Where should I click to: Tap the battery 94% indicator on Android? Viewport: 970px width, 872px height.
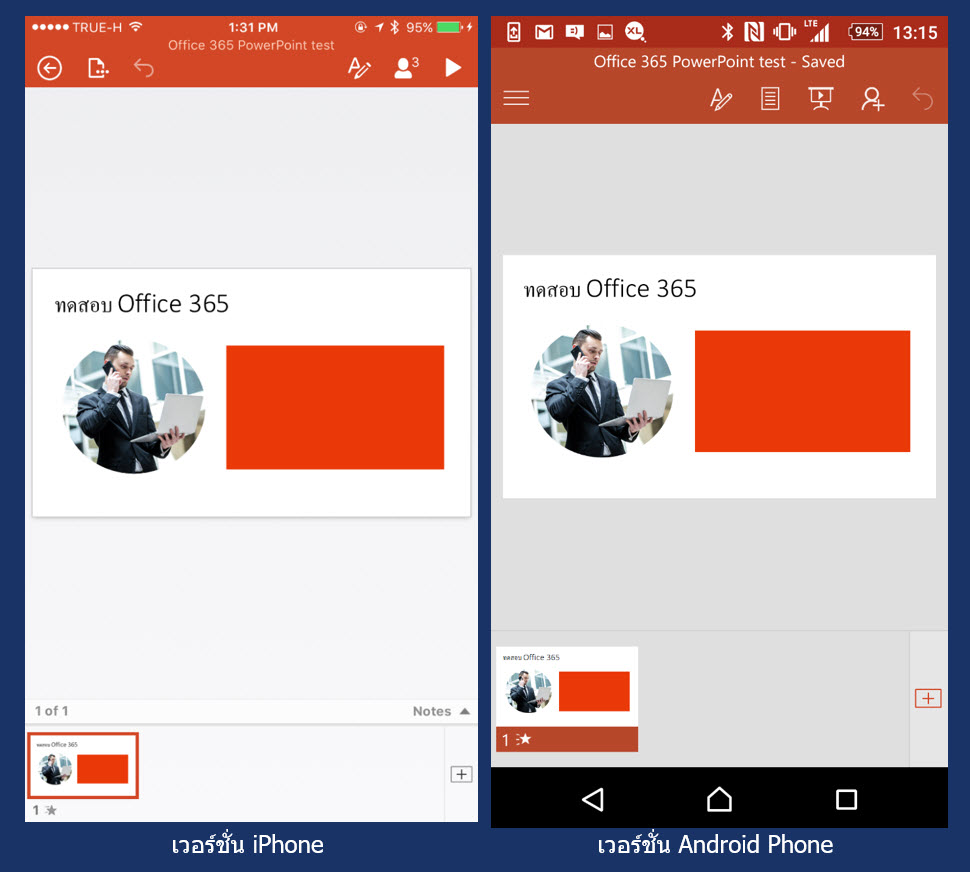pyautogui.click(x=865, y=32)
